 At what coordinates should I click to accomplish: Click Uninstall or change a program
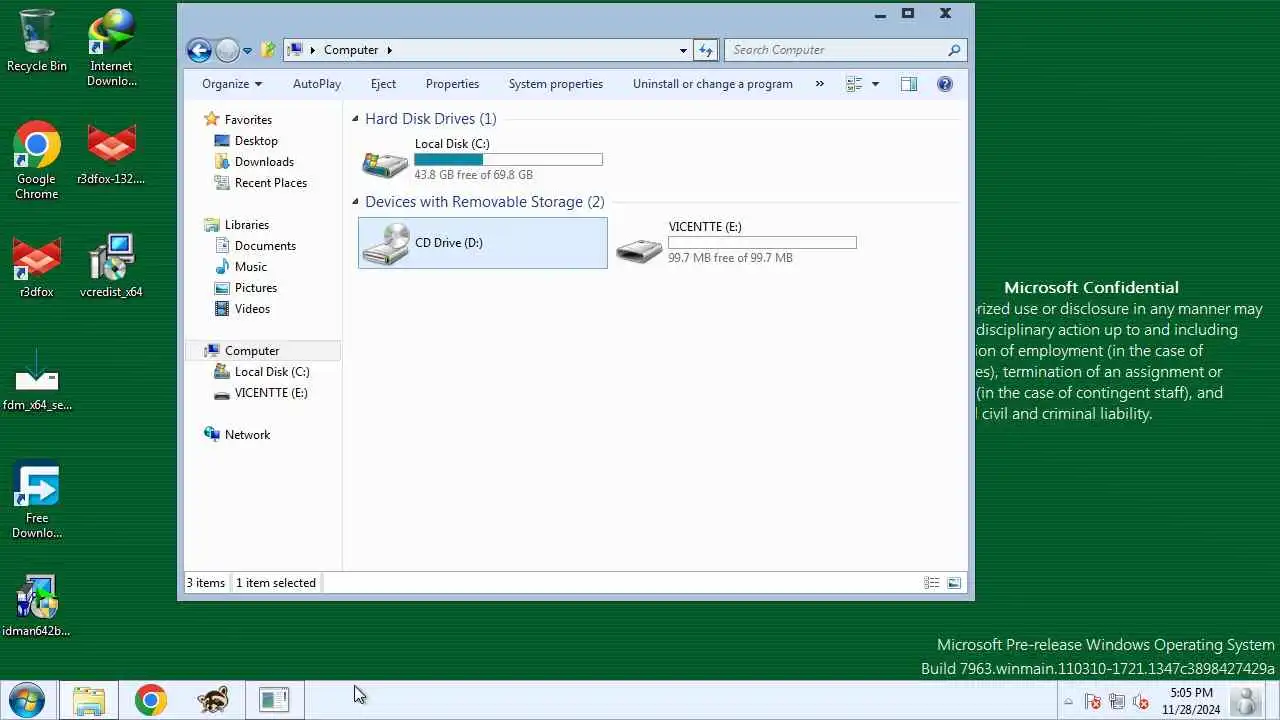tap(713, 84)
